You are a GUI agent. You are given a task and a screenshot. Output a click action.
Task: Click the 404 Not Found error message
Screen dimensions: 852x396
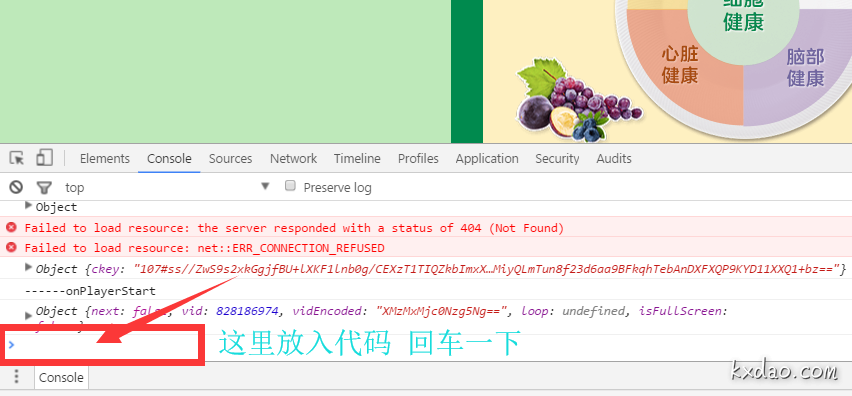pos(294,228)
